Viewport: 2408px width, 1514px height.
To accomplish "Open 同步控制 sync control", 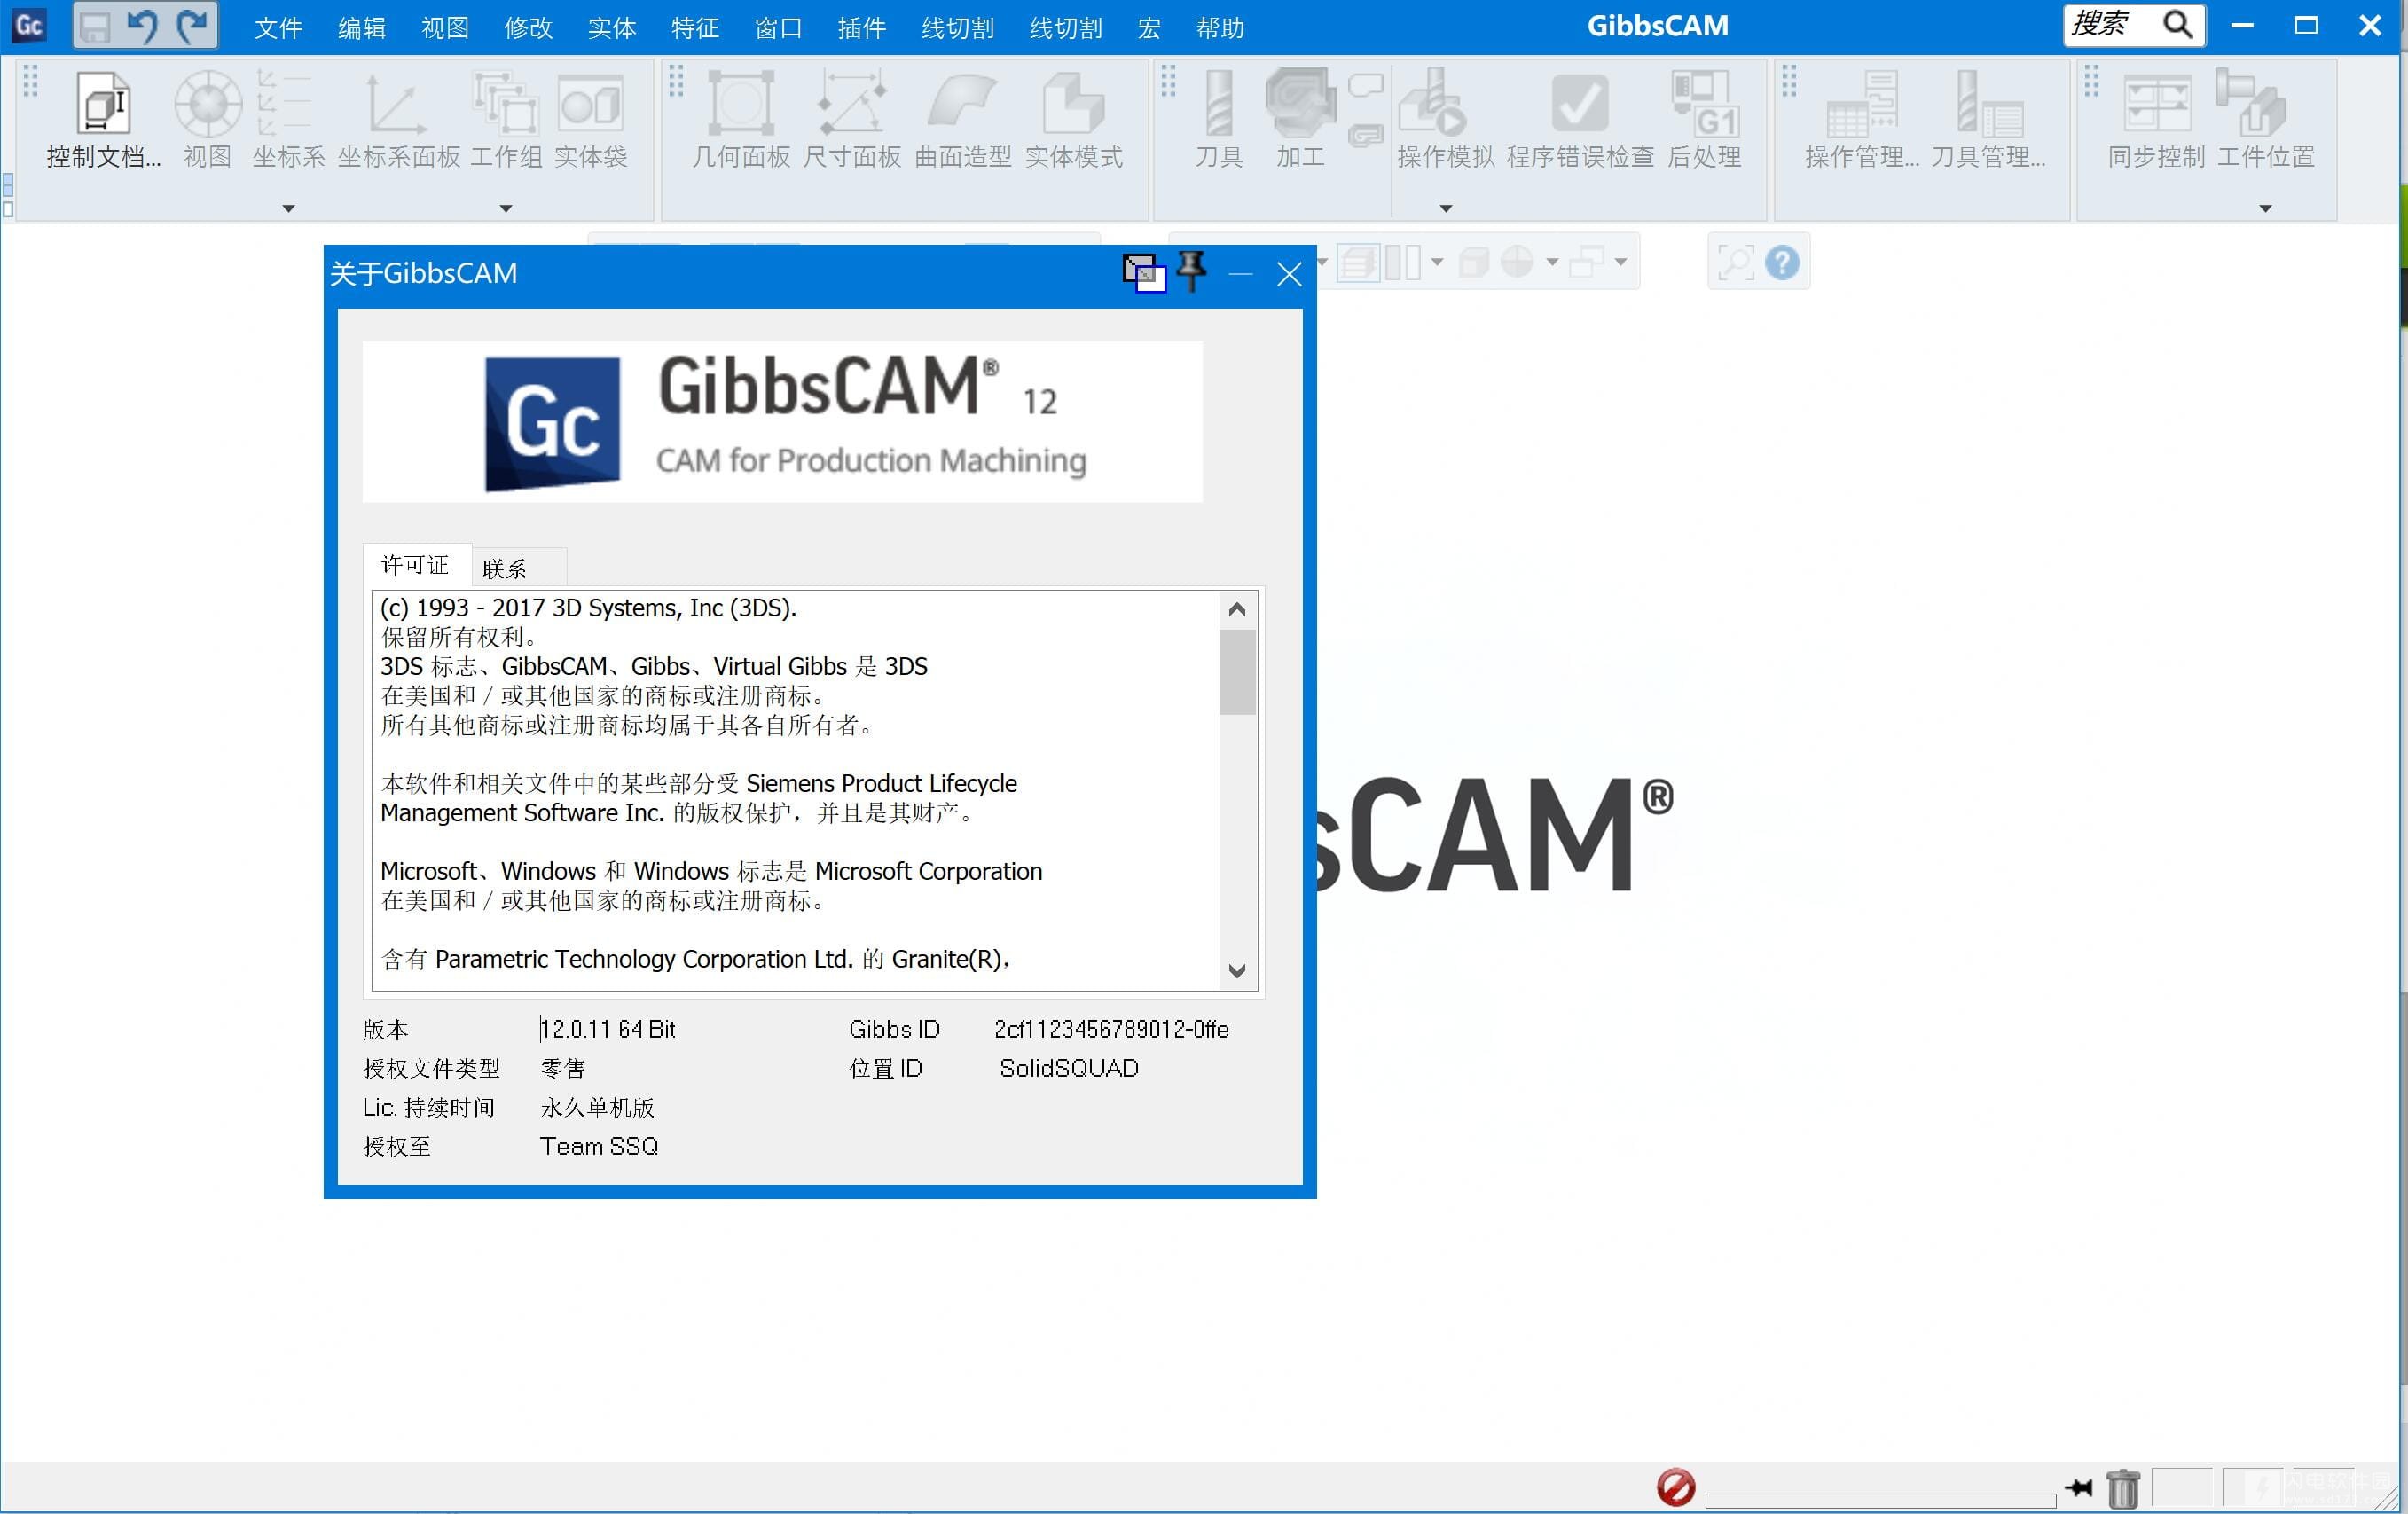I will (x=2156, y=119).
